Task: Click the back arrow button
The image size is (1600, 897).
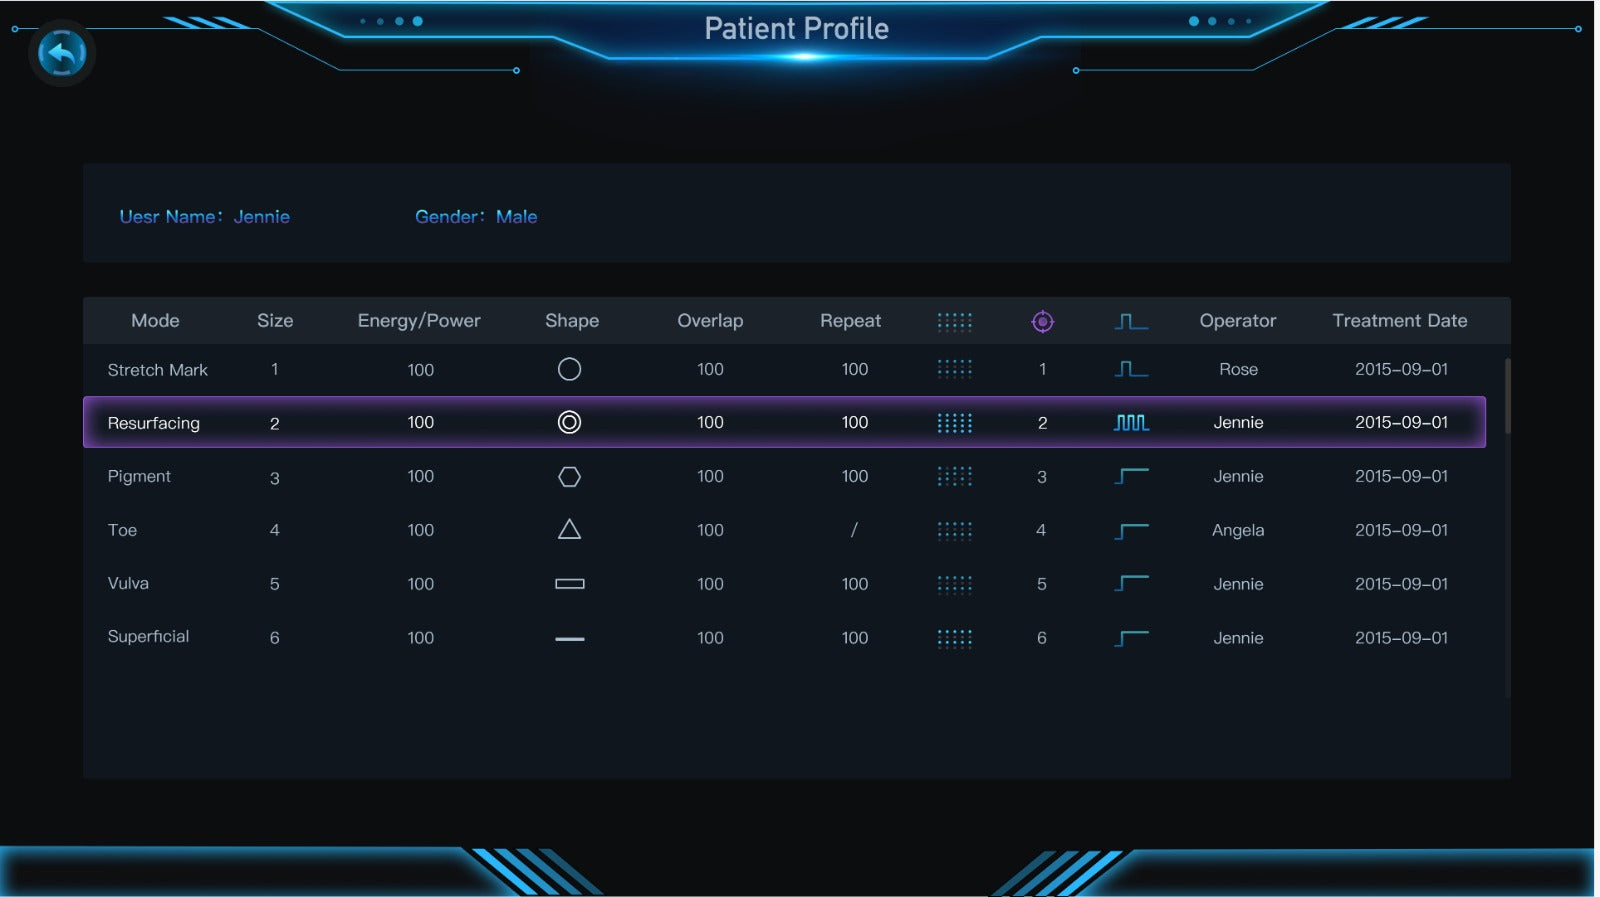Action: pos(62,53)
